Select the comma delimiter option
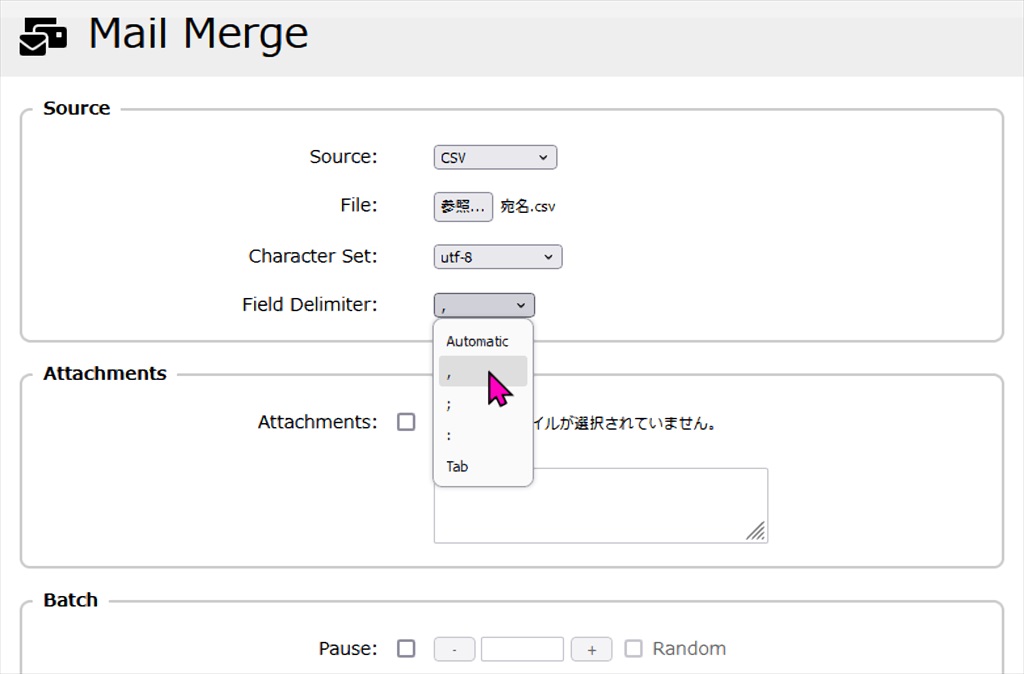This screenshot has width=1024, height=674. click(x=482, y=372)
